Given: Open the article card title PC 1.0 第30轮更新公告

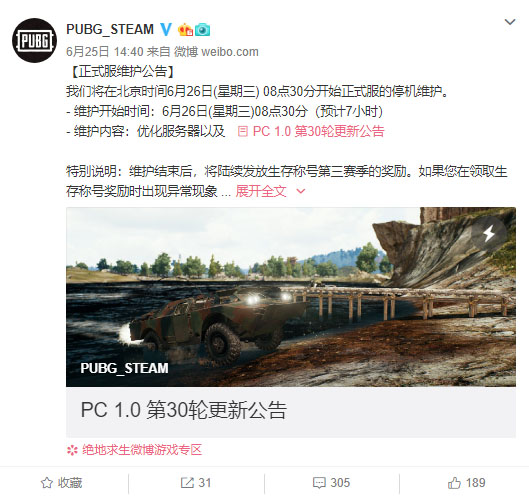Looking at the screenshot, I should pyautogui.click(x=184, y=411).
